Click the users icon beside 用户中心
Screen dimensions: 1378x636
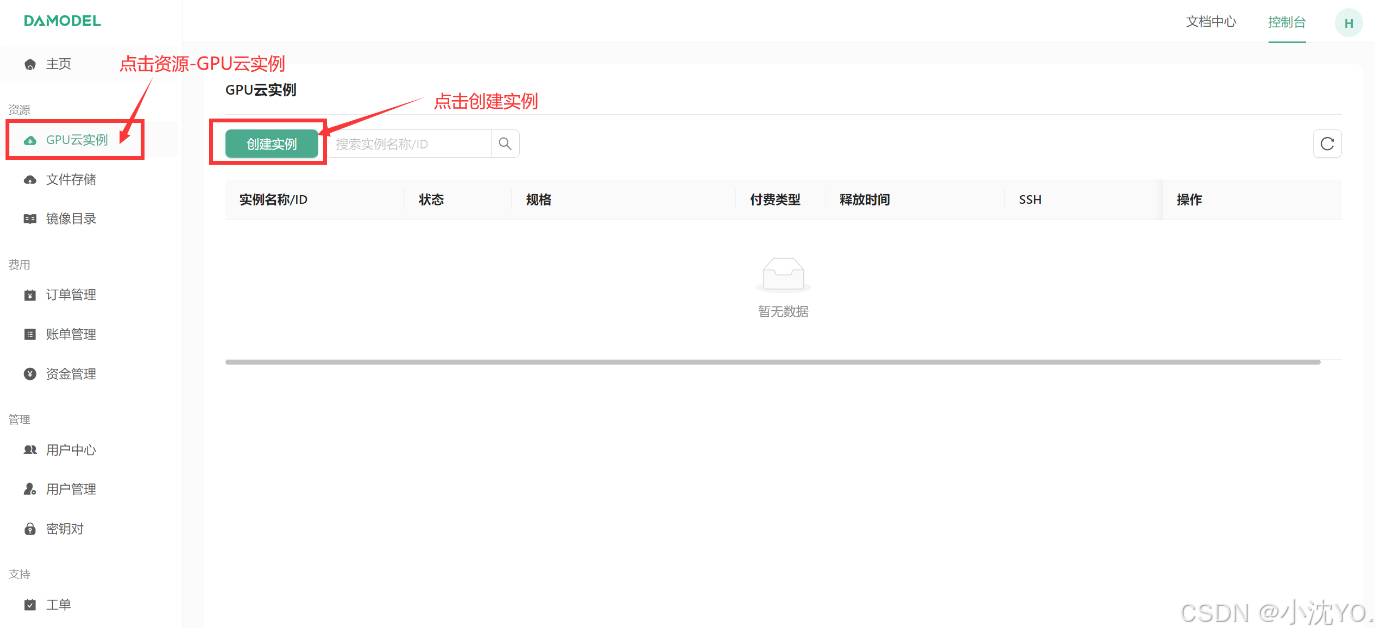click(x=30, y=450)
